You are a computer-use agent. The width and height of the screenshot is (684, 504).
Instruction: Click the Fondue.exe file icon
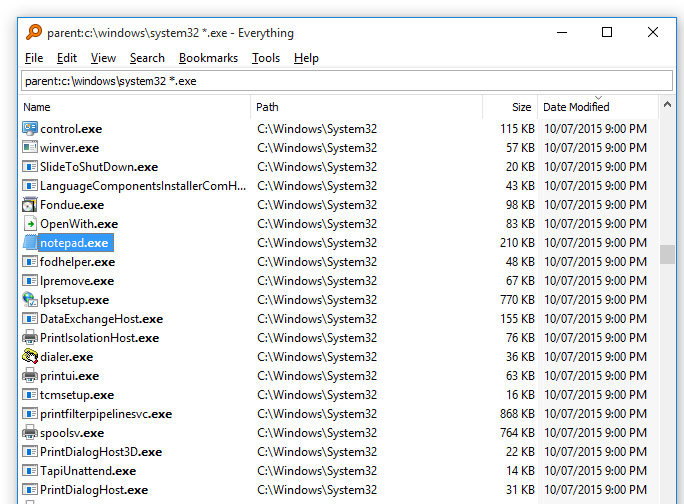pyautogui.click(x=30, y=205)
